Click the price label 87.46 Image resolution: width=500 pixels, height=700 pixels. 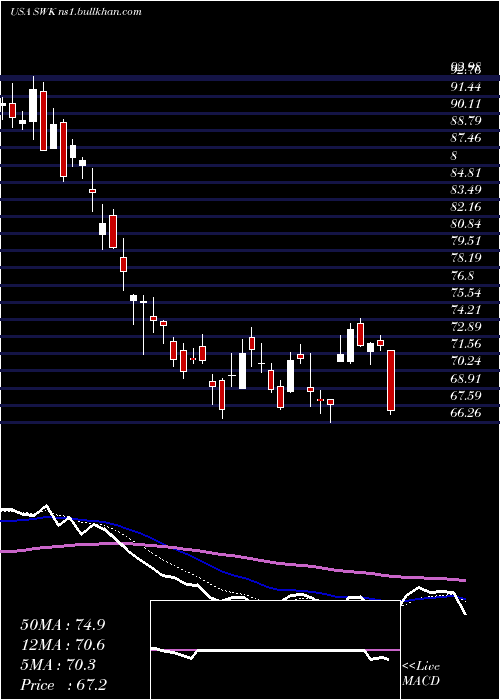[466, 138]
